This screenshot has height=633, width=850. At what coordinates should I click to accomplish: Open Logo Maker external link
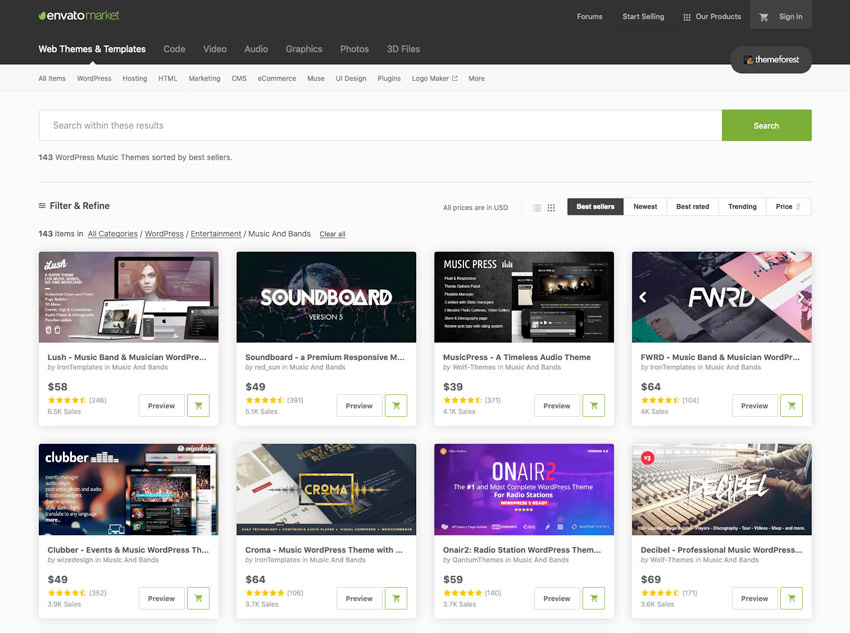tap(434, 79)
